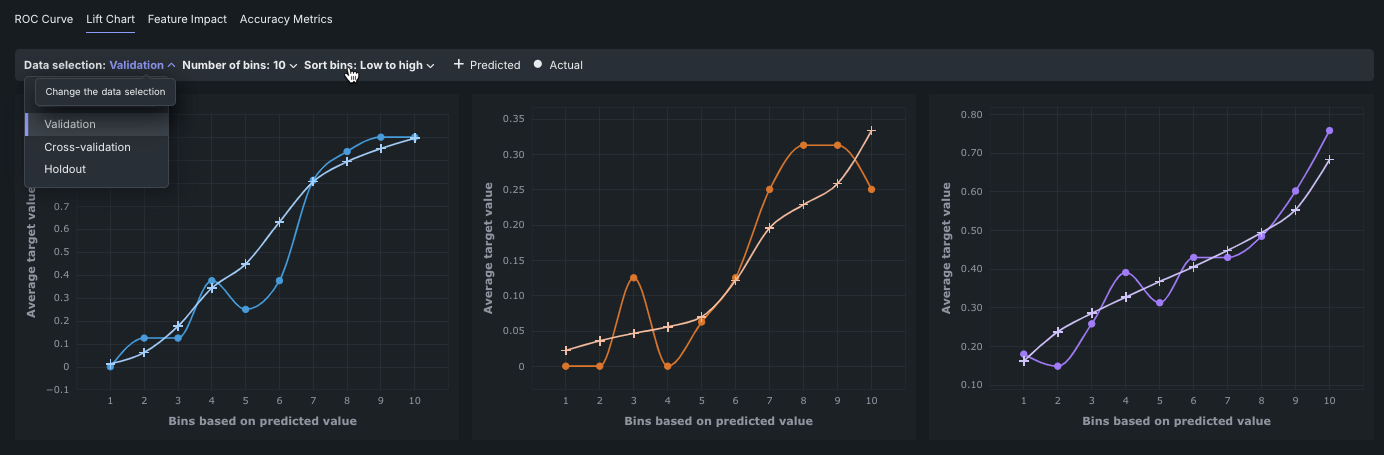Viewport: 1384px width, 455px height.
Task: Select Validation in the data selection list
Action: pyautogui.click(x=70, y=124)
